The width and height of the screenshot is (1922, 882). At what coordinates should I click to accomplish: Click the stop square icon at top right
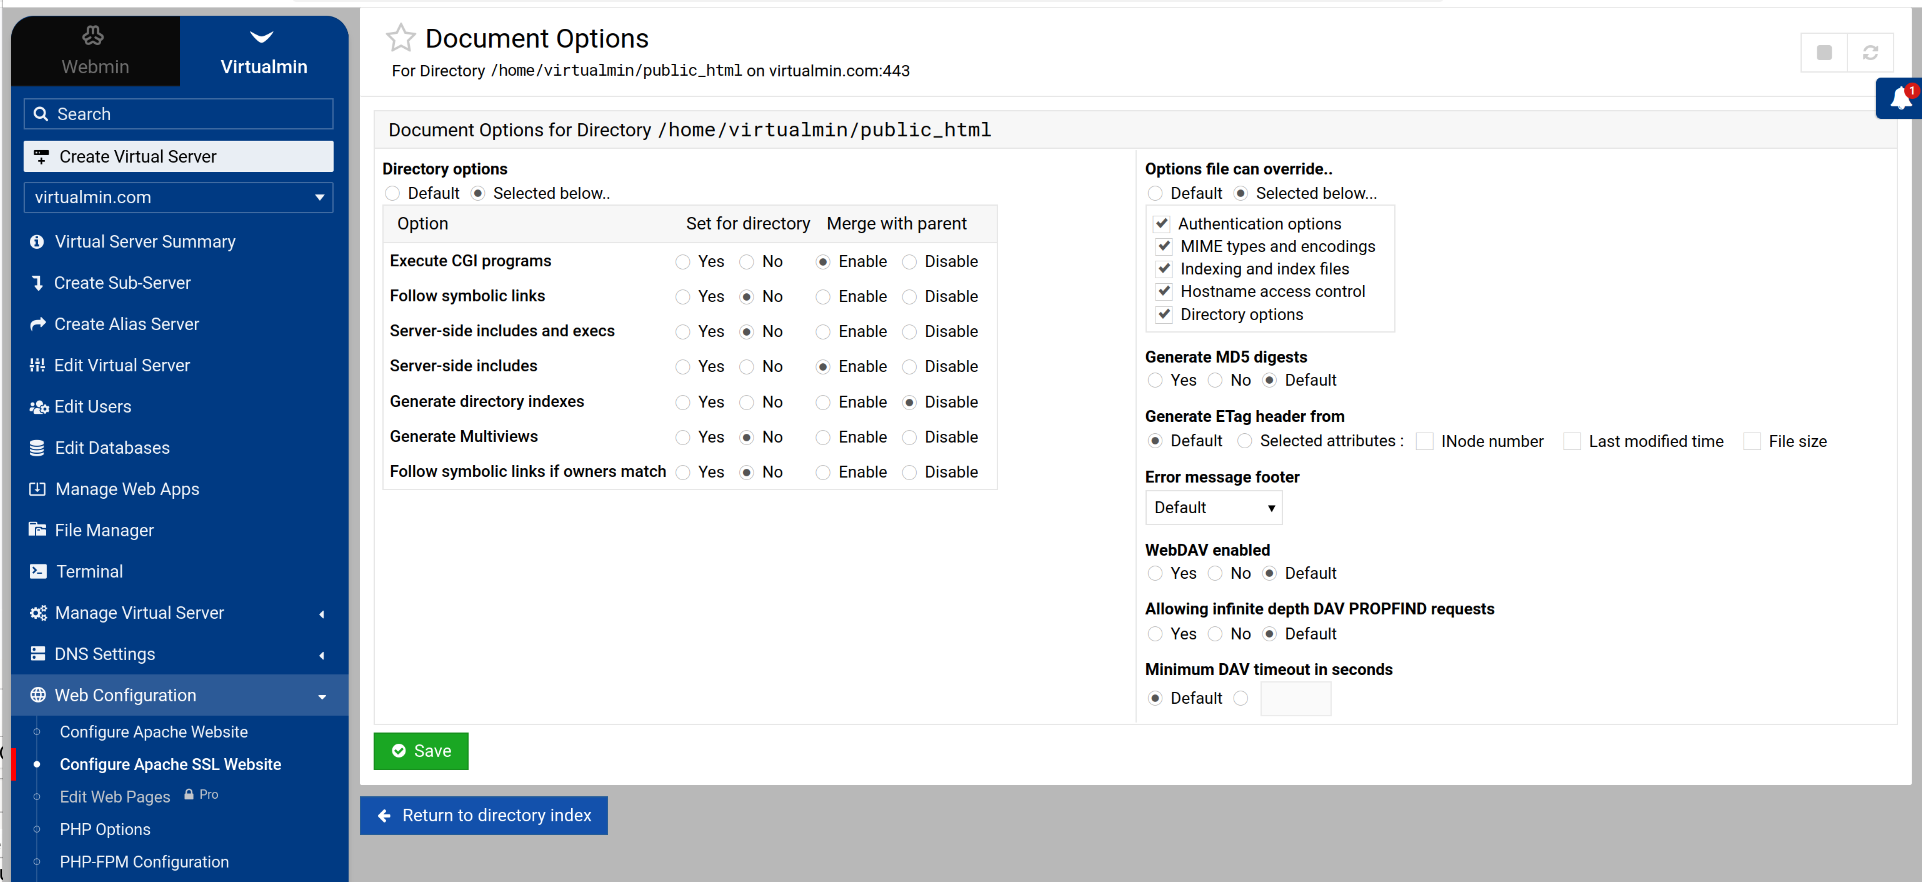pos(1824,53)
